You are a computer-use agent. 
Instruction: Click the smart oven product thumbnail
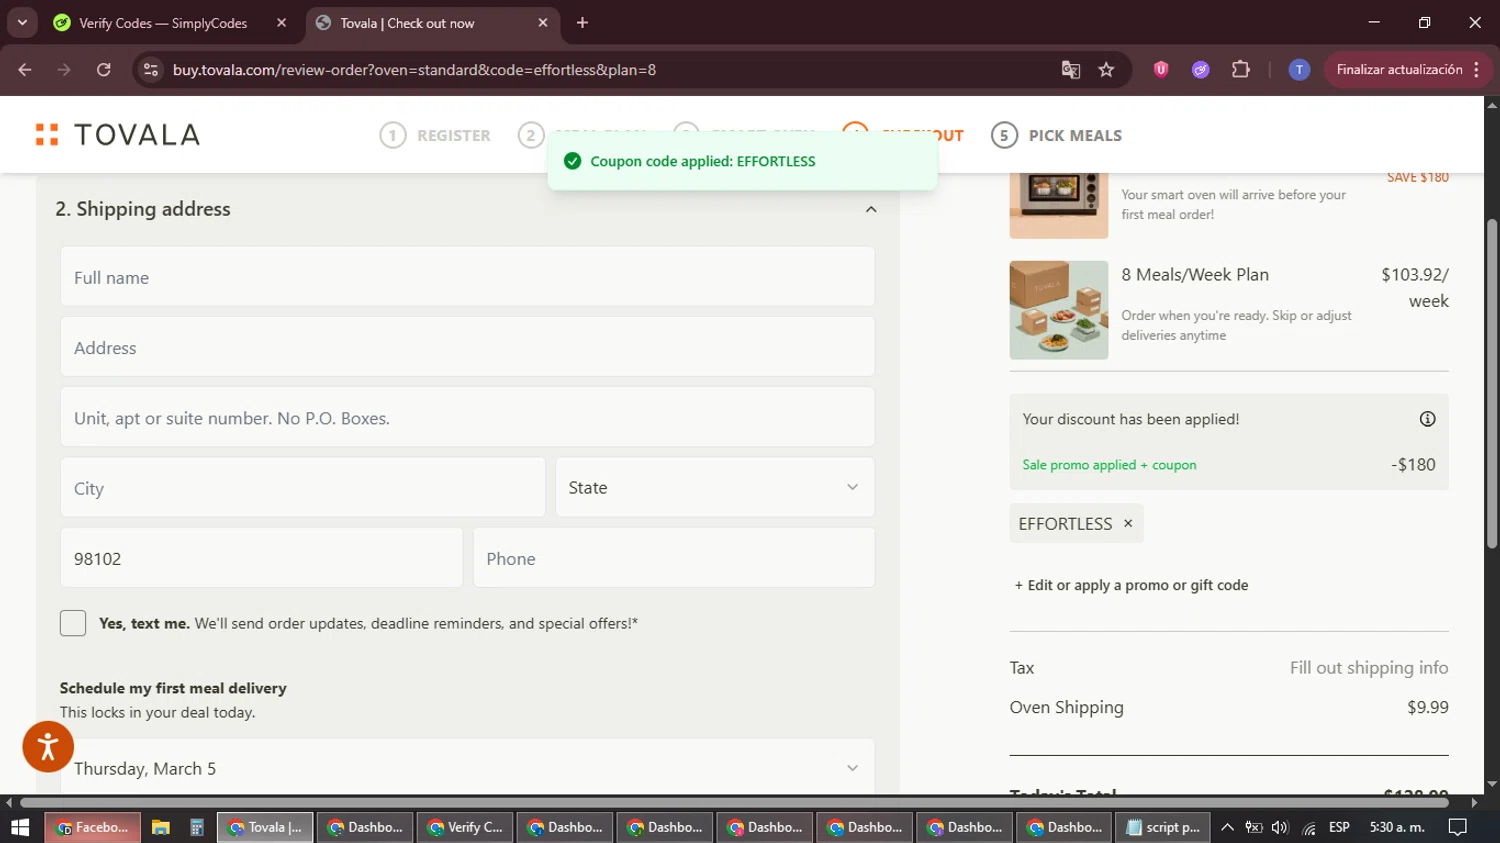coord(1058,204)
